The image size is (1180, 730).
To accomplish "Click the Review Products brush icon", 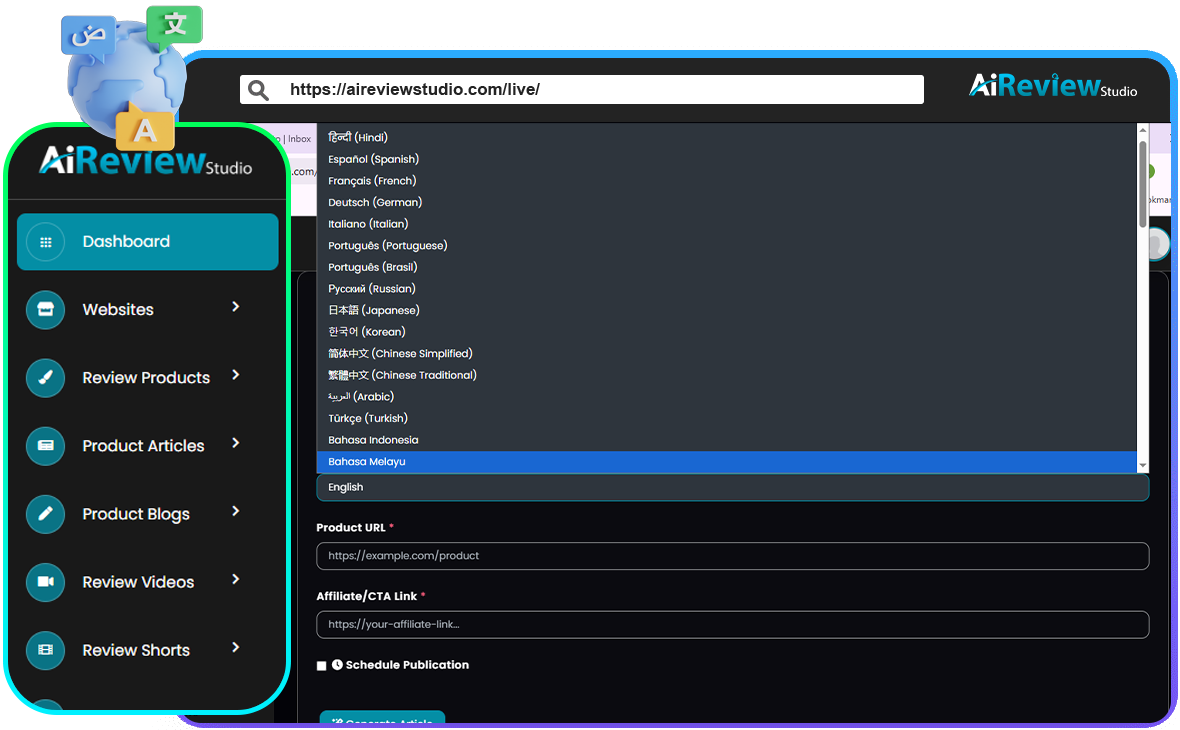I will (x=45, y=378).
